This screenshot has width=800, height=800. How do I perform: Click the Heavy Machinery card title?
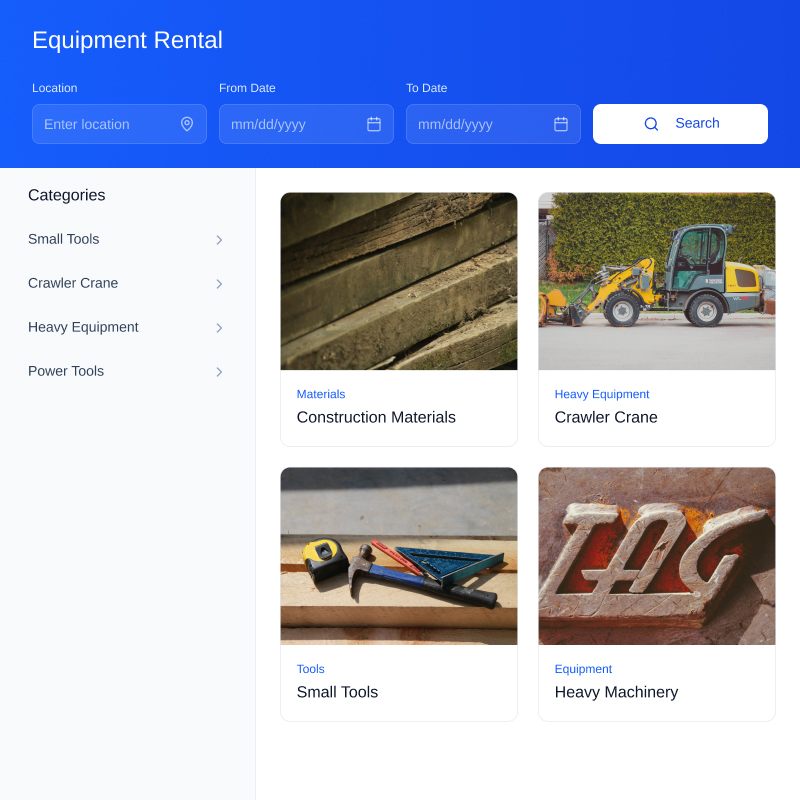(x=616, y=692)
